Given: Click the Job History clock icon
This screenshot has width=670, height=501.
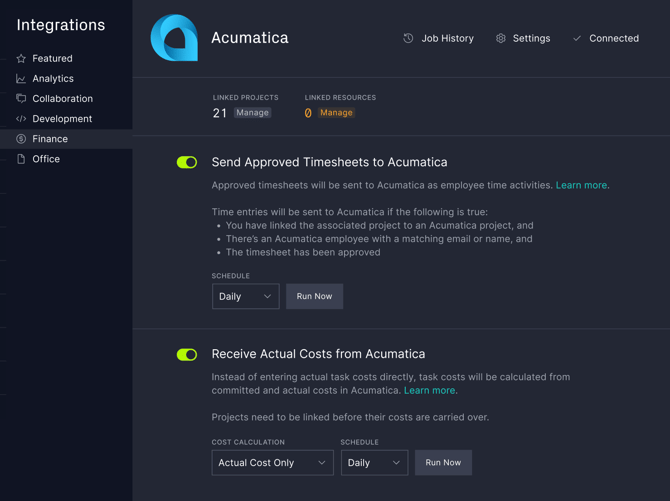Looking at the screenshot, I should [x=408, y=38].
